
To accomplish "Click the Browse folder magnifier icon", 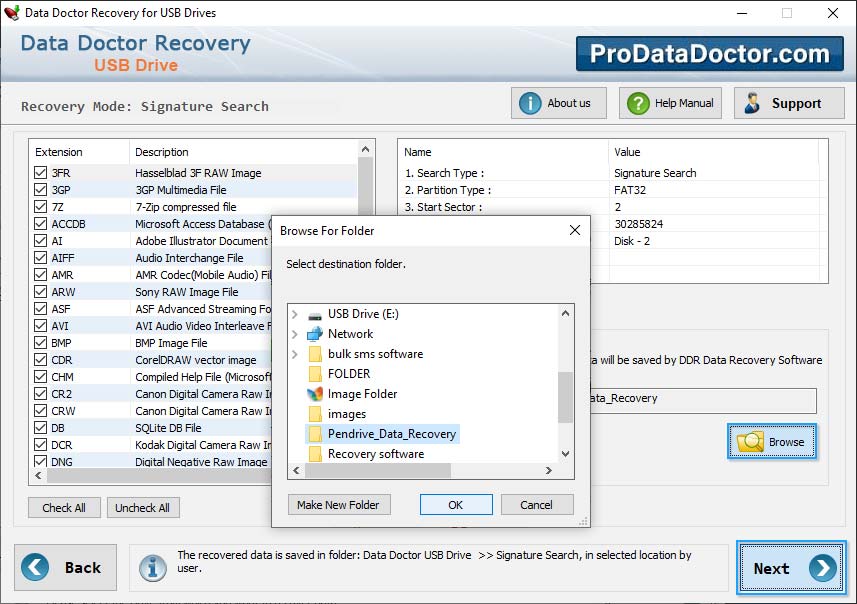I will pos(750,441).
